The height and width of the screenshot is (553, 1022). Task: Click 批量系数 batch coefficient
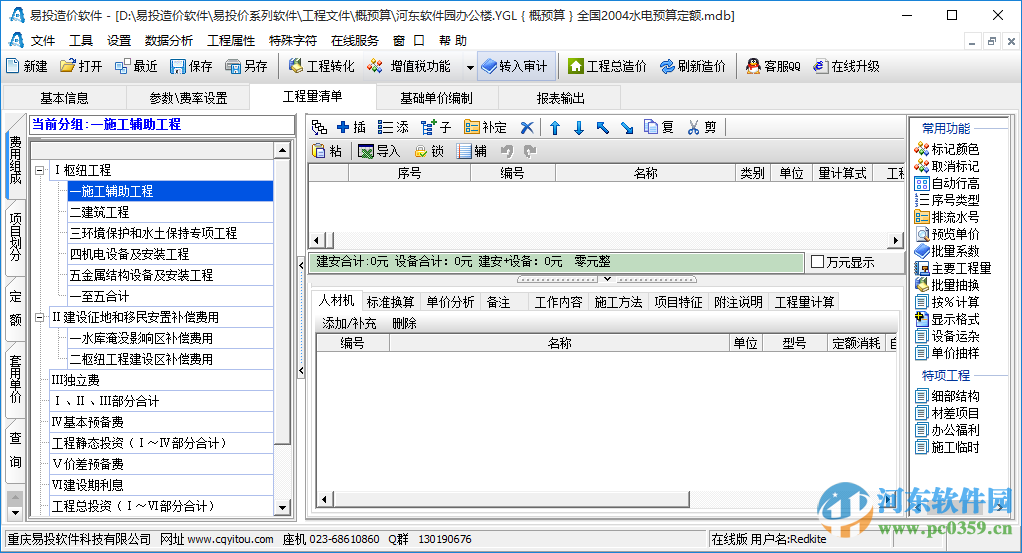pyautogui.click(x=947, y=251)
